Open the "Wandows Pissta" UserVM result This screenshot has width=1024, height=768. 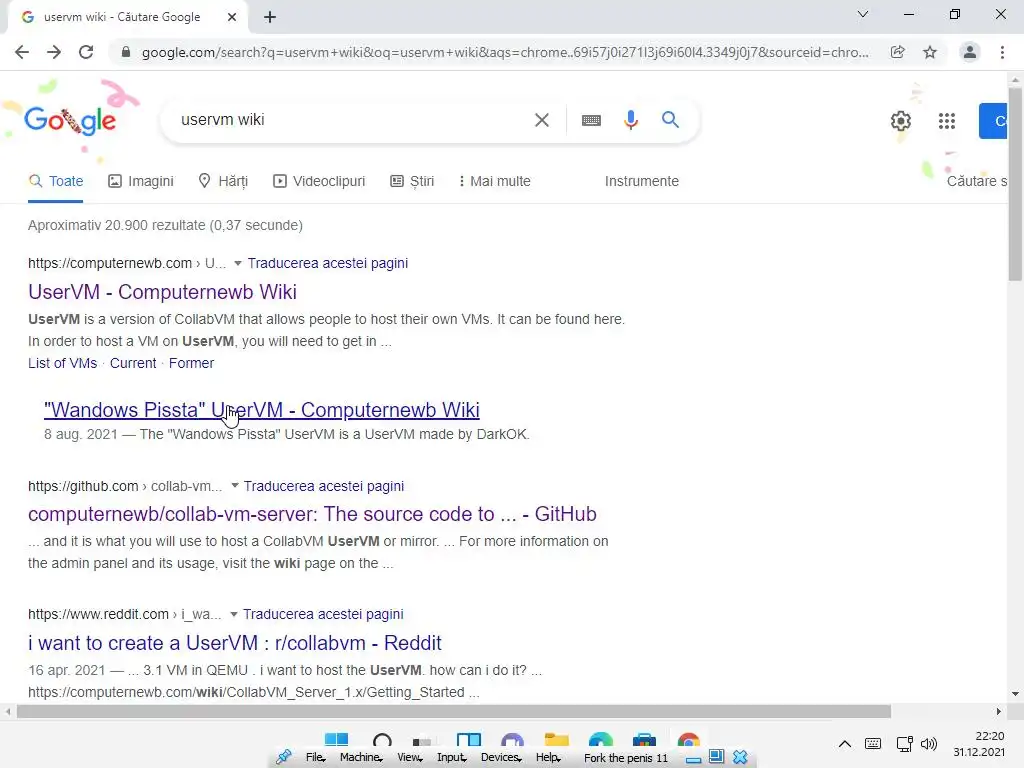(261, 410)
